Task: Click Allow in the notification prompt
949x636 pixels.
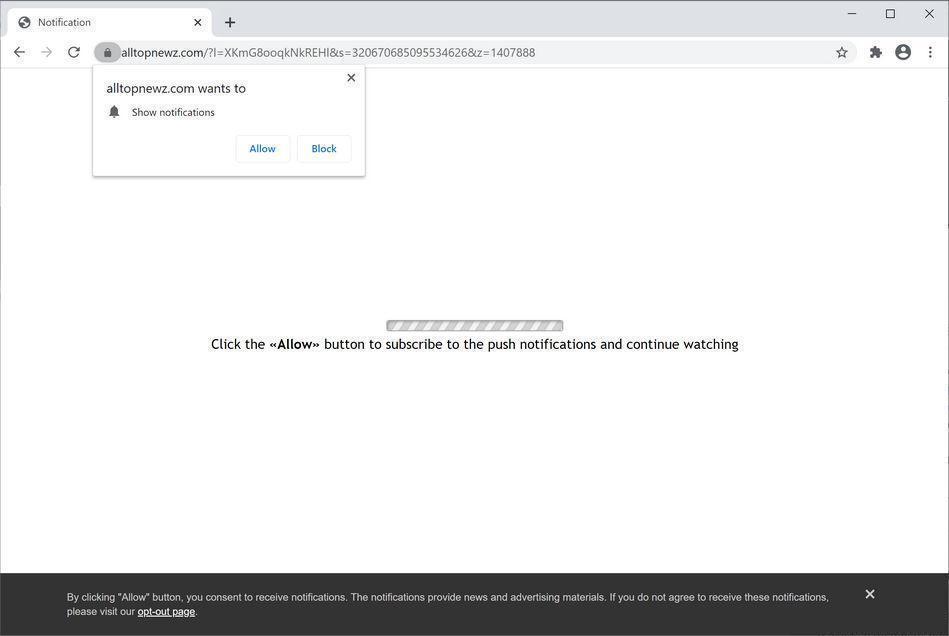Action: tap(263, 149)
